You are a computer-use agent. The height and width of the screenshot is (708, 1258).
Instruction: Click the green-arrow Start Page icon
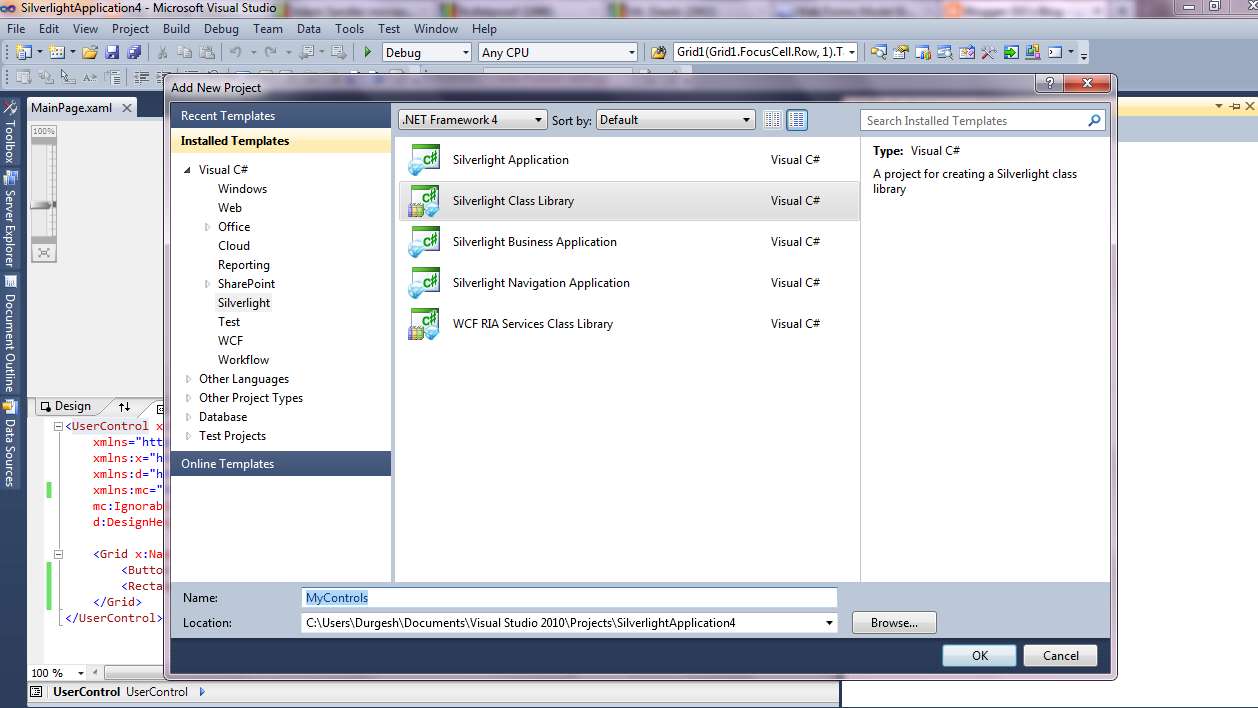point(1011,52)
